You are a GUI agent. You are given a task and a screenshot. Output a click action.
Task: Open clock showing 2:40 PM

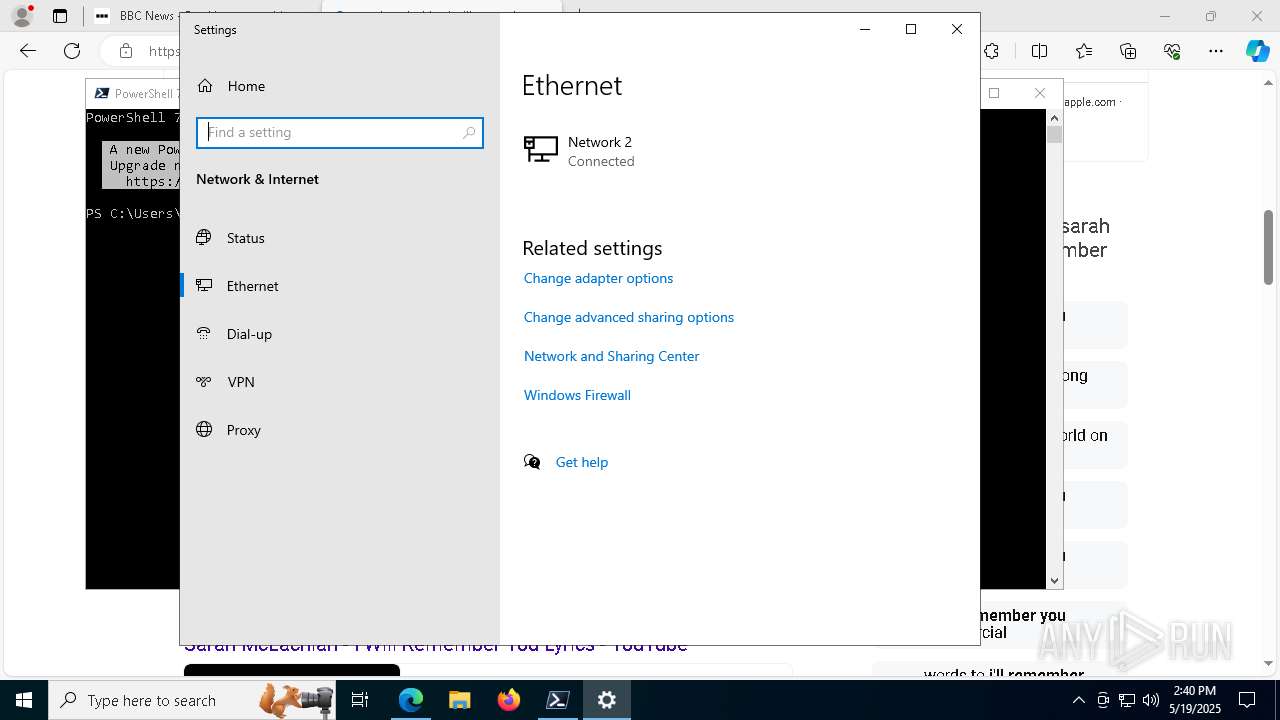click(x=1194, y=700)
